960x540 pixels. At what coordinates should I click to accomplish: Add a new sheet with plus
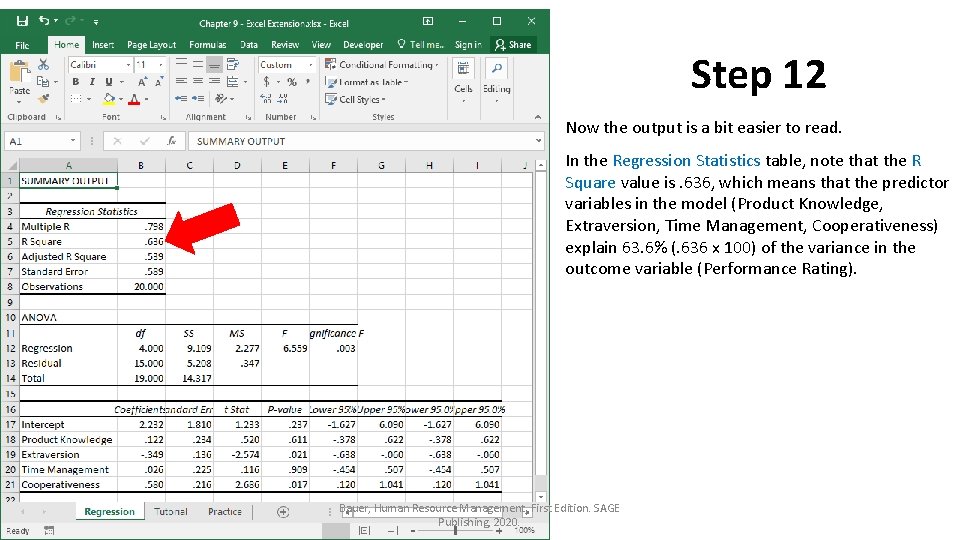click(x=283, y=512)
